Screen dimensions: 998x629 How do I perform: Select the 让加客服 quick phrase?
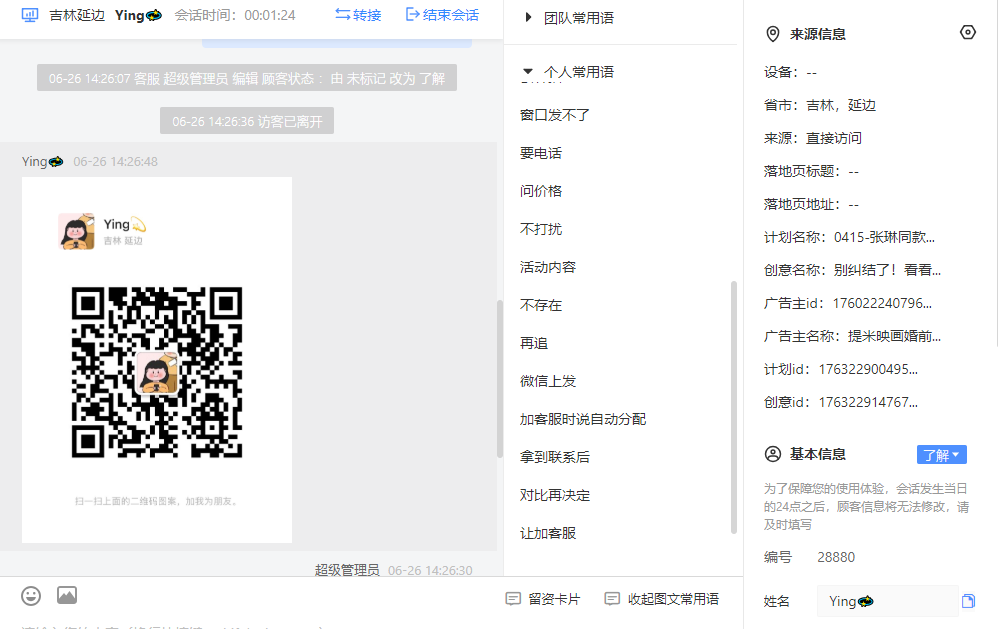[548, 534]
